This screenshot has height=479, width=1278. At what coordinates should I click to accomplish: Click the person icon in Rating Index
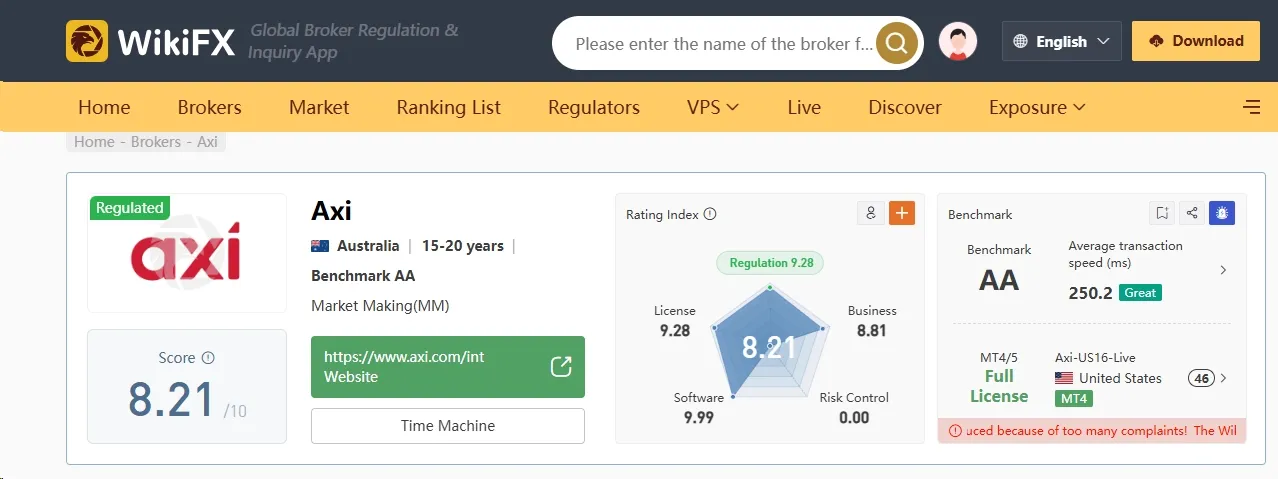click(x=871, y=213)
